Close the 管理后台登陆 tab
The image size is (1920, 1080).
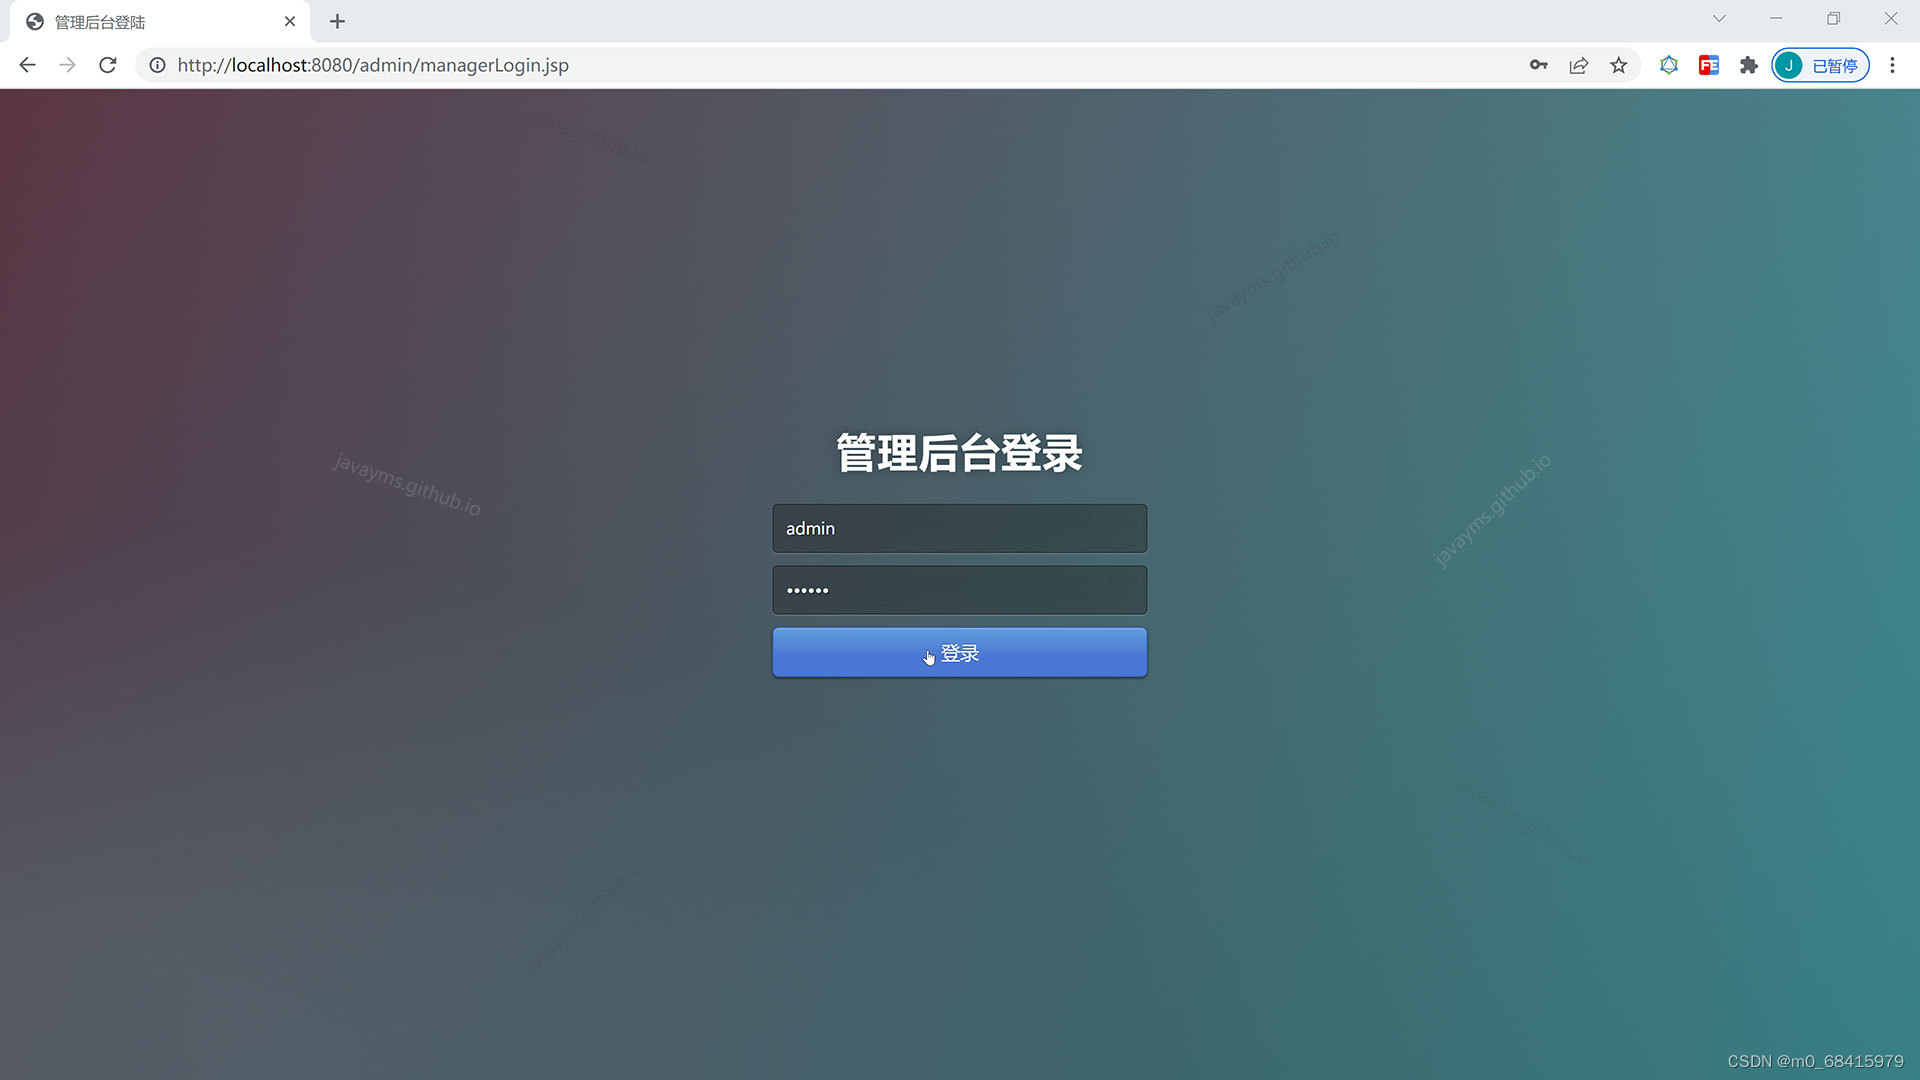point(290,21)
